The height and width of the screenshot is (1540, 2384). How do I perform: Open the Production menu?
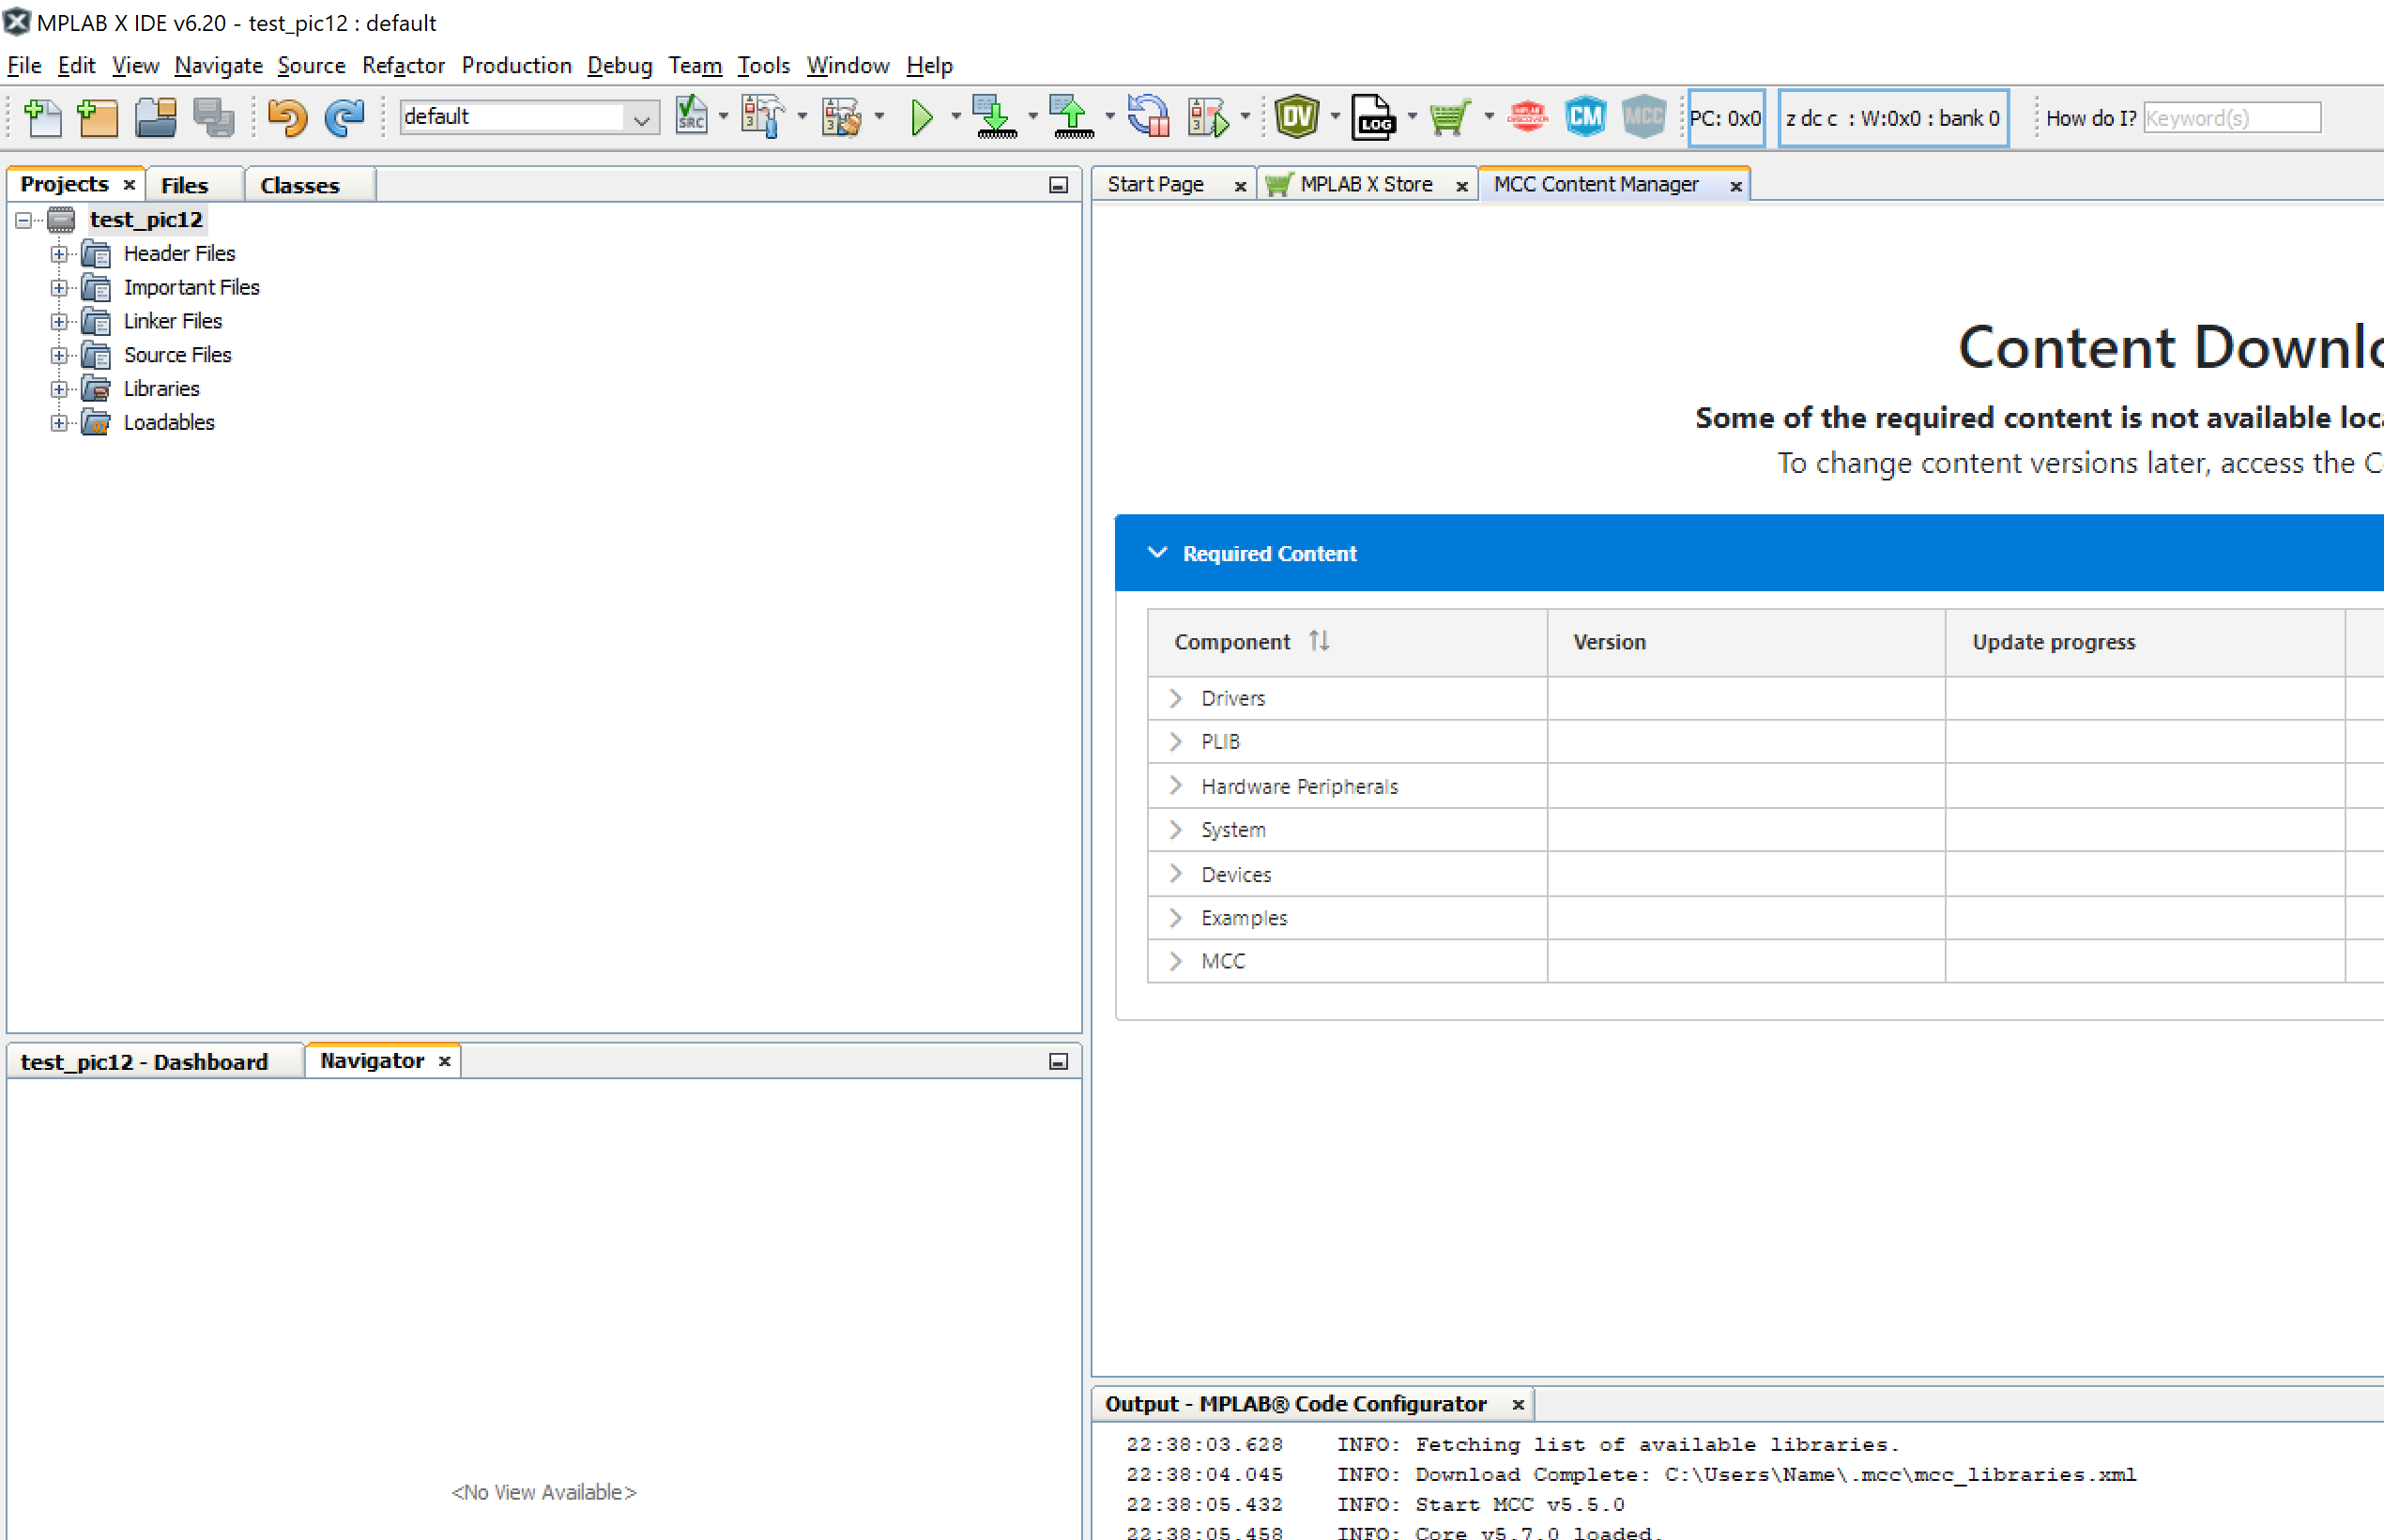click(516, 66)
